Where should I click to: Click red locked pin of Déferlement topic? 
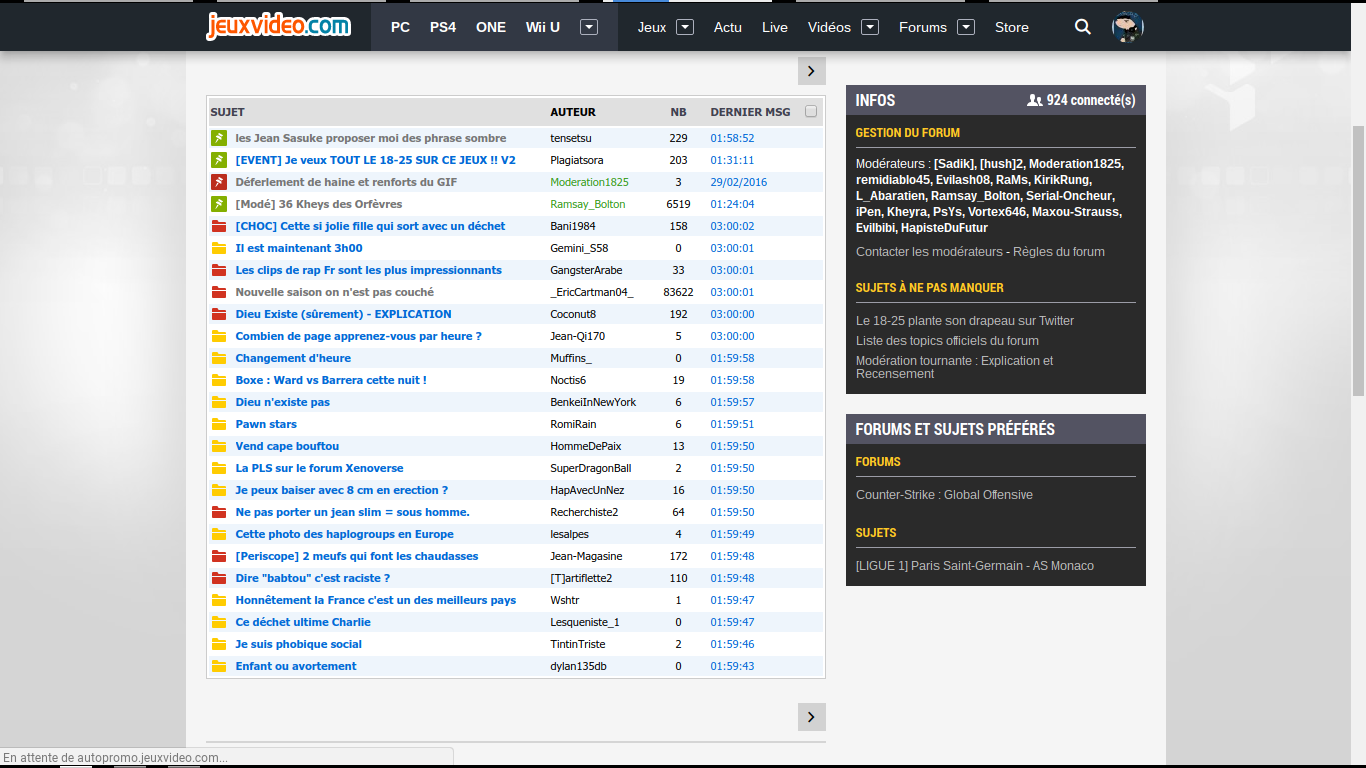(x=219, y=182)
